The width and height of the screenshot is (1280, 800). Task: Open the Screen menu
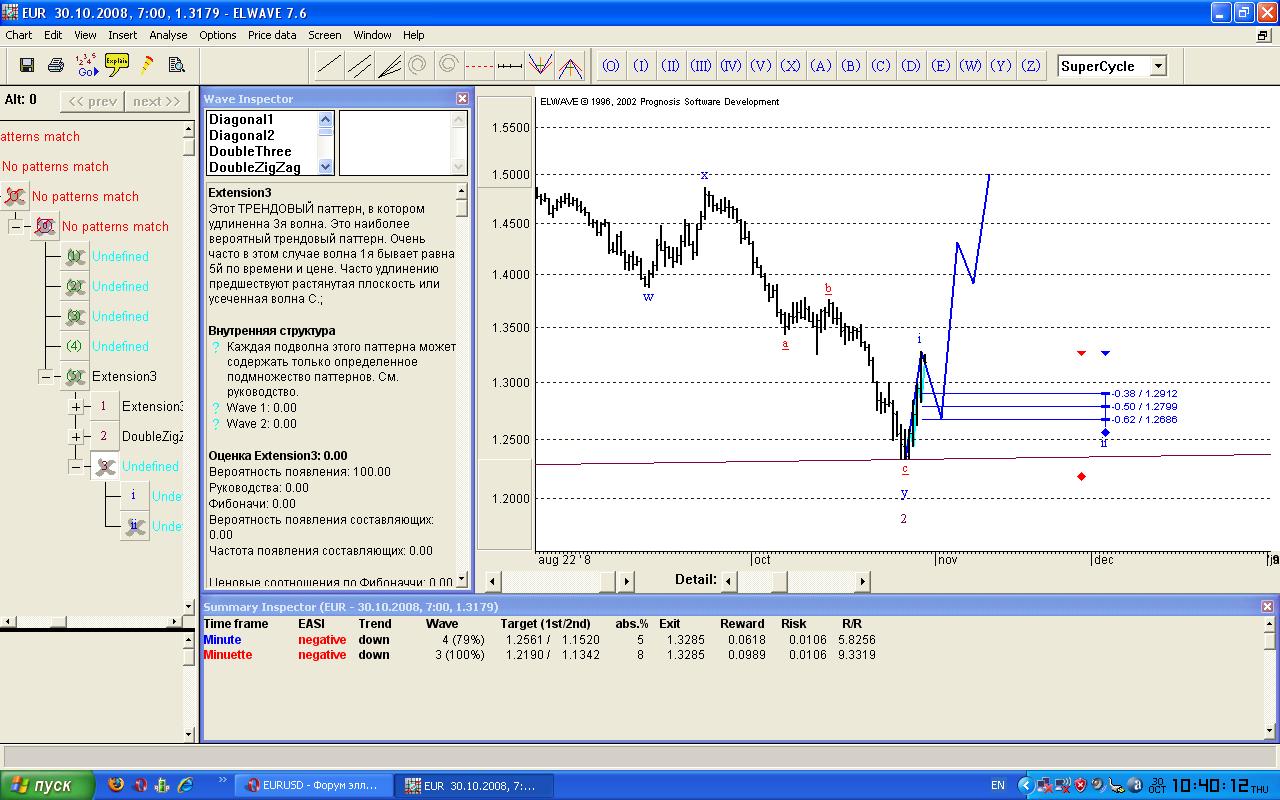[x=325, y=35]
